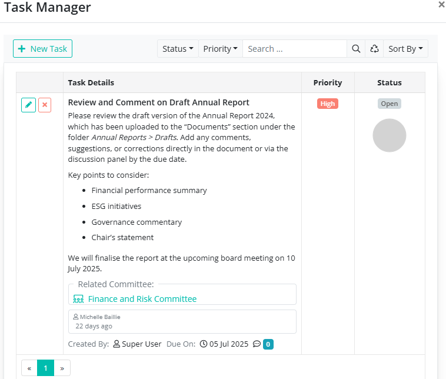Click the committee icon beside Finance and Risk
Image resolution: width=446 pixels, height=379 pixels.
pyautogui.click(x=78, y=299)
